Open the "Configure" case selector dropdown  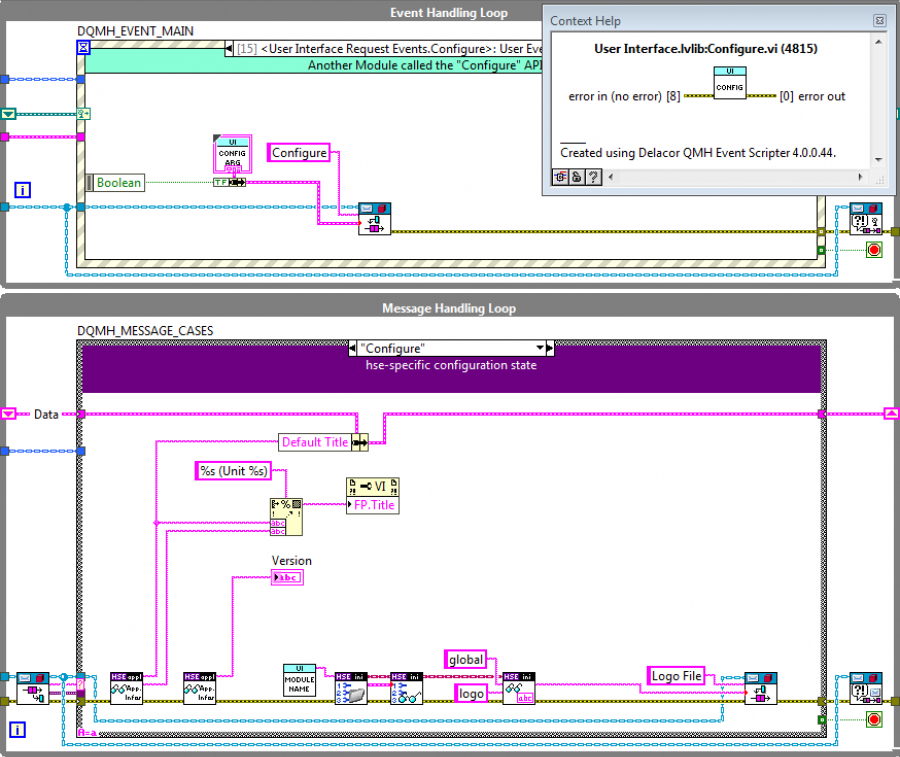pyautogui.click(x=540, y=348)
